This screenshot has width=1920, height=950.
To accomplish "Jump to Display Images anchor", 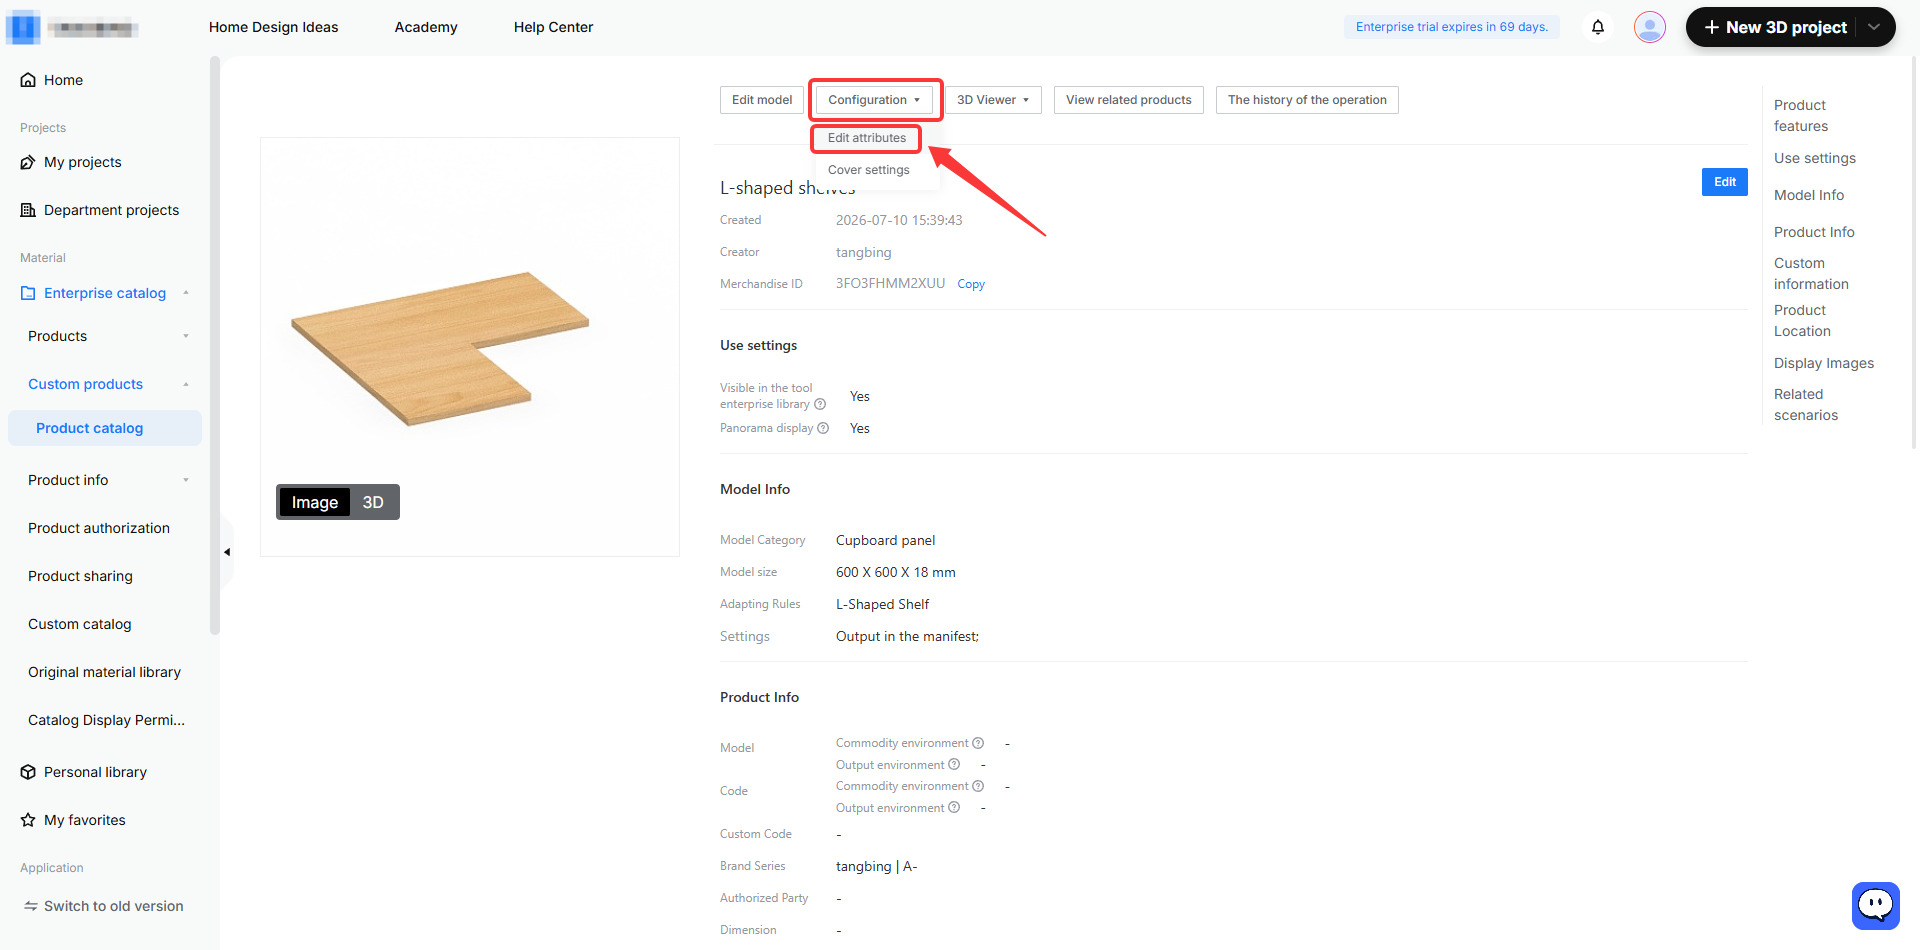I will click(x=1824, y=363).
